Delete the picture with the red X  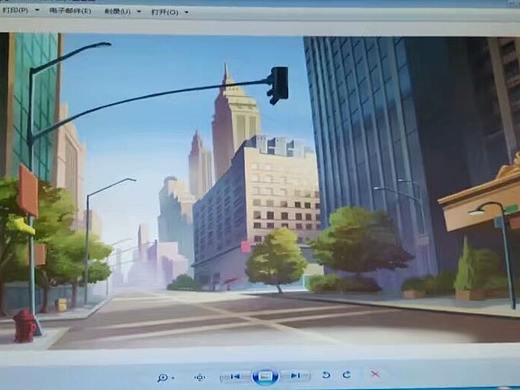coord(375,374)
